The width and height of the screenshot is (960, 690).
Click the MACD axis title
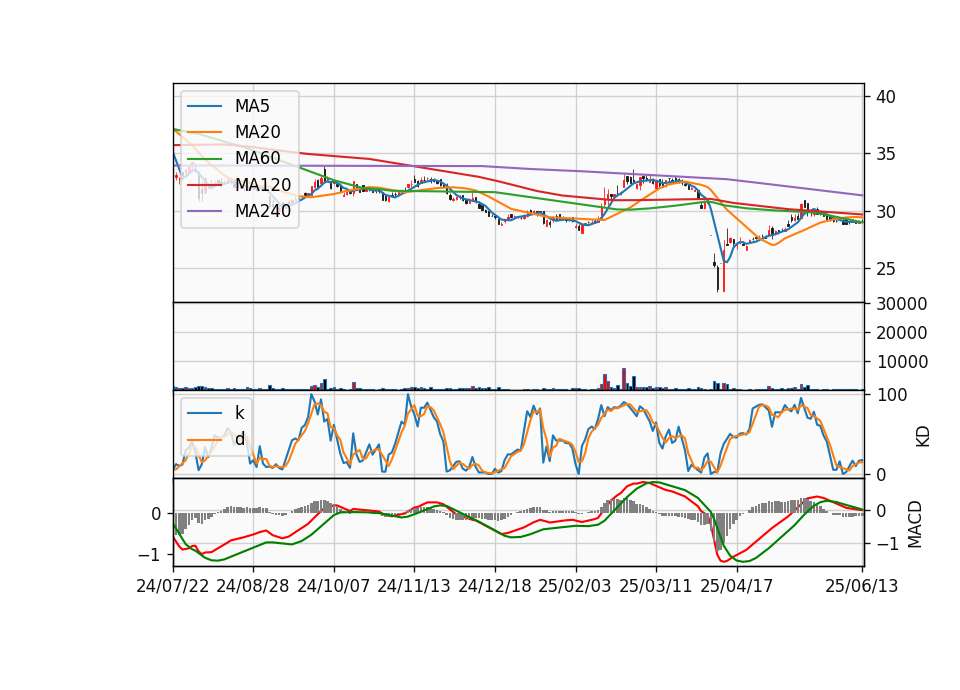tap(915, 524)
